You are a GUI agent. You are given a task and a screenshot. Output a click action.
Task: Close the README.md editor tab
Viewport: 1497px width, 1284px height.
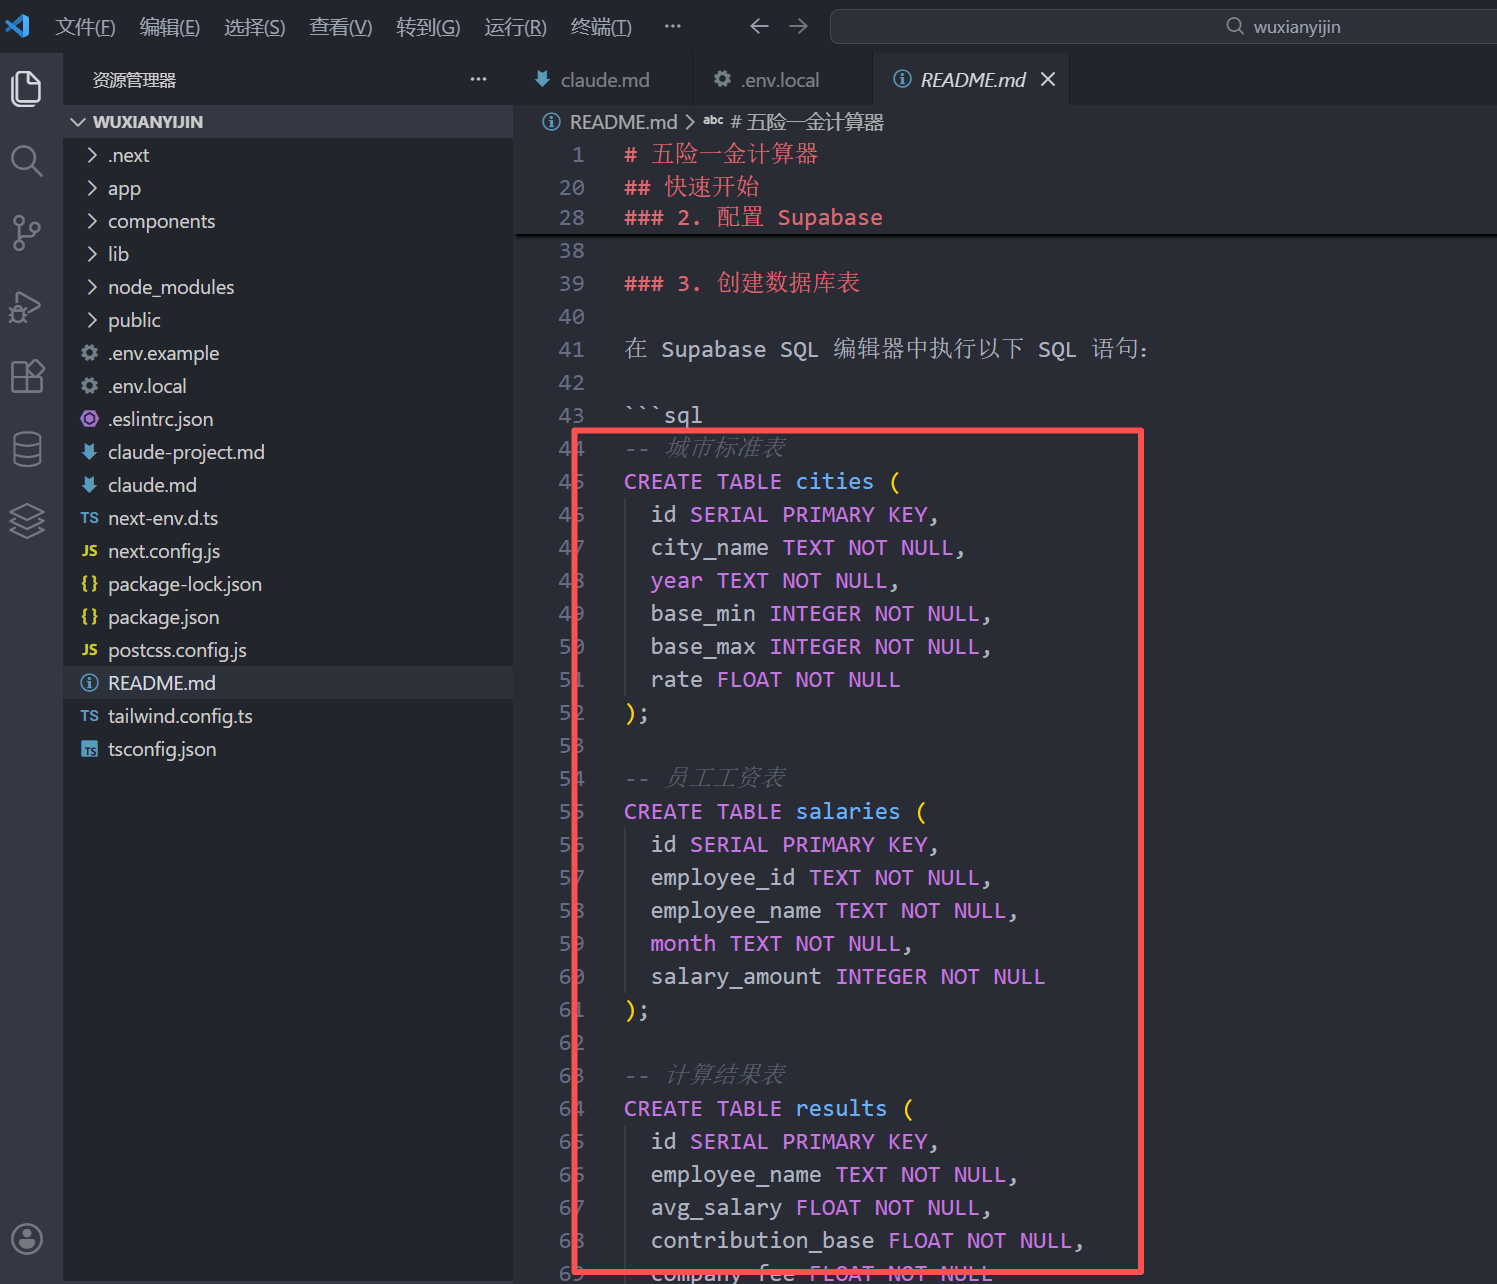click(x=1048, y=79)
